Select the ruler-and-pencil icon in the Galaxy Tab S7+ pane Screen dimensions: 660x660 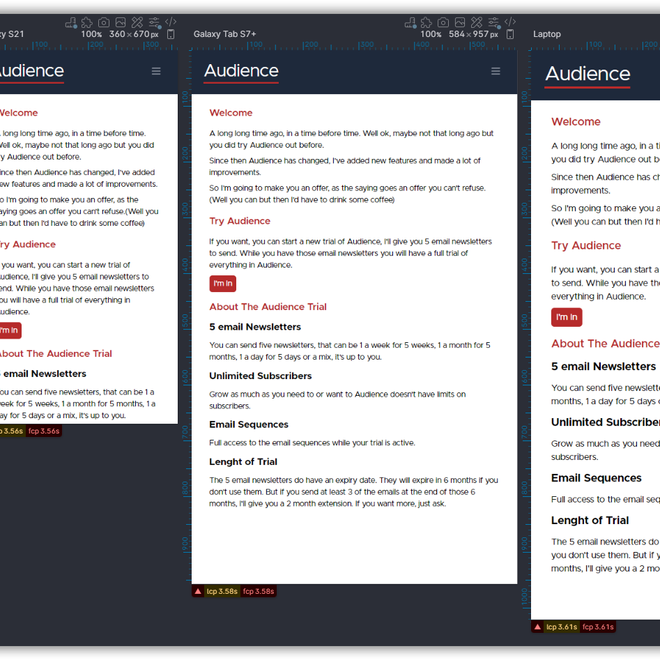point(476,22)
